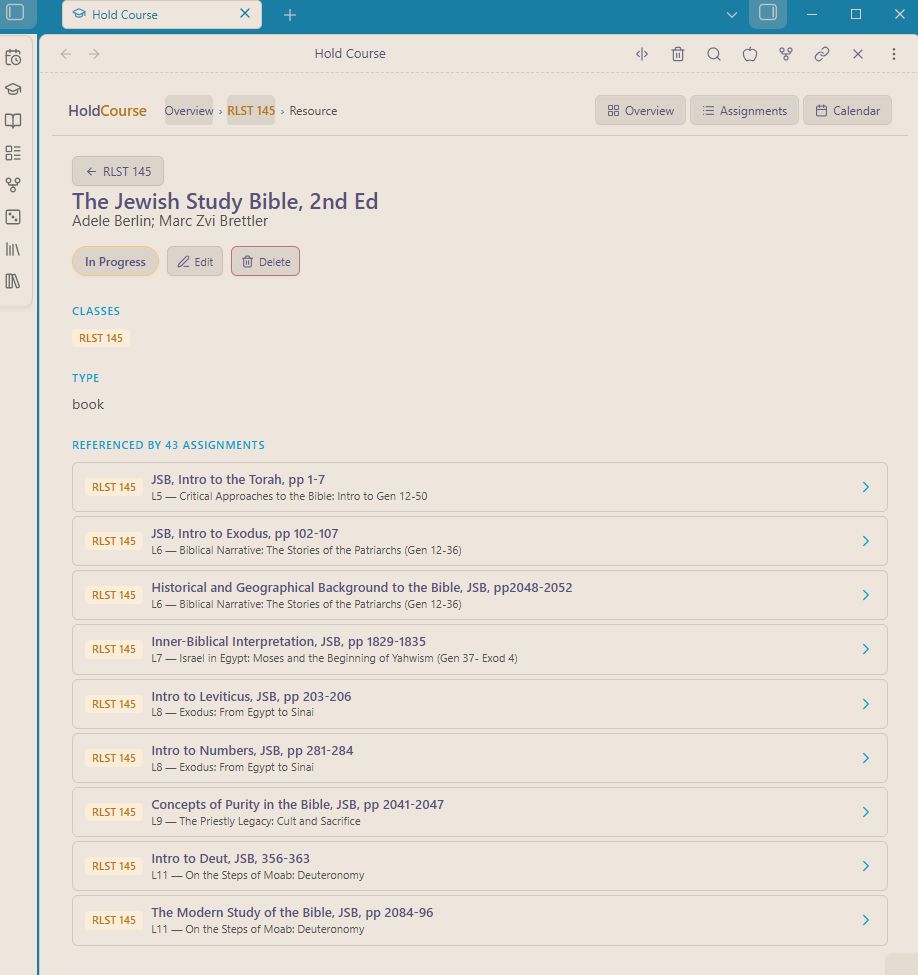Open the Assignments navigation button

[x=744, y=111]
